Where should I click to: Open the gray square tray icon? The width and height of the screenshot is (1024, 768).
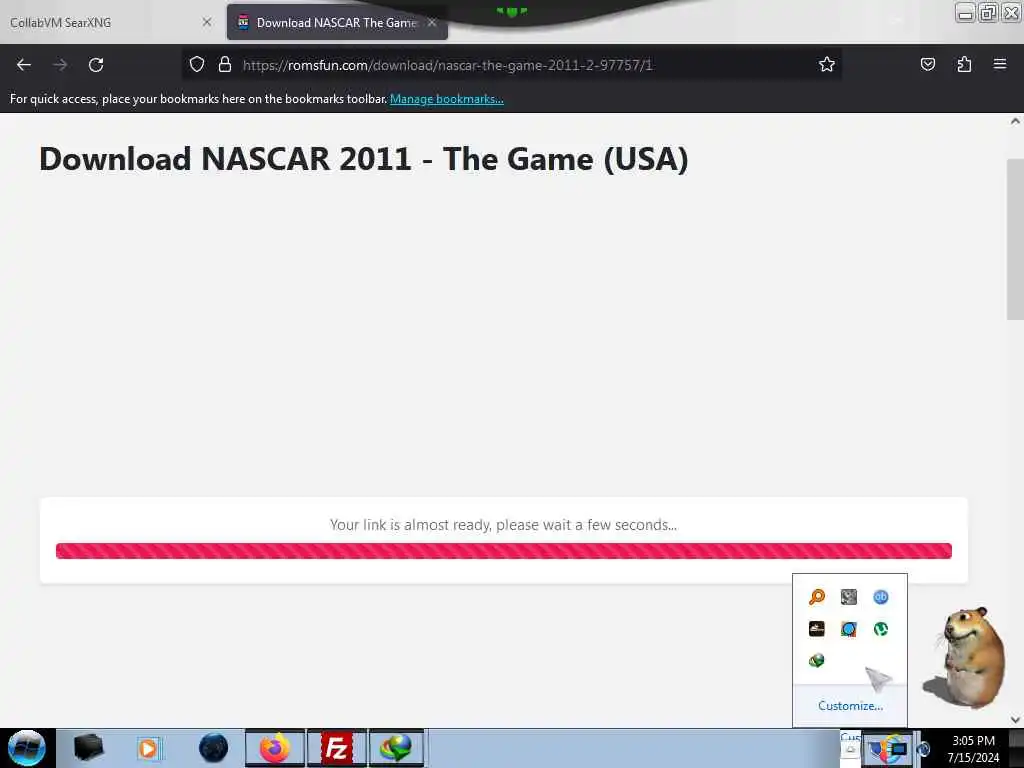pyautogui.click(x=848, y=597)
